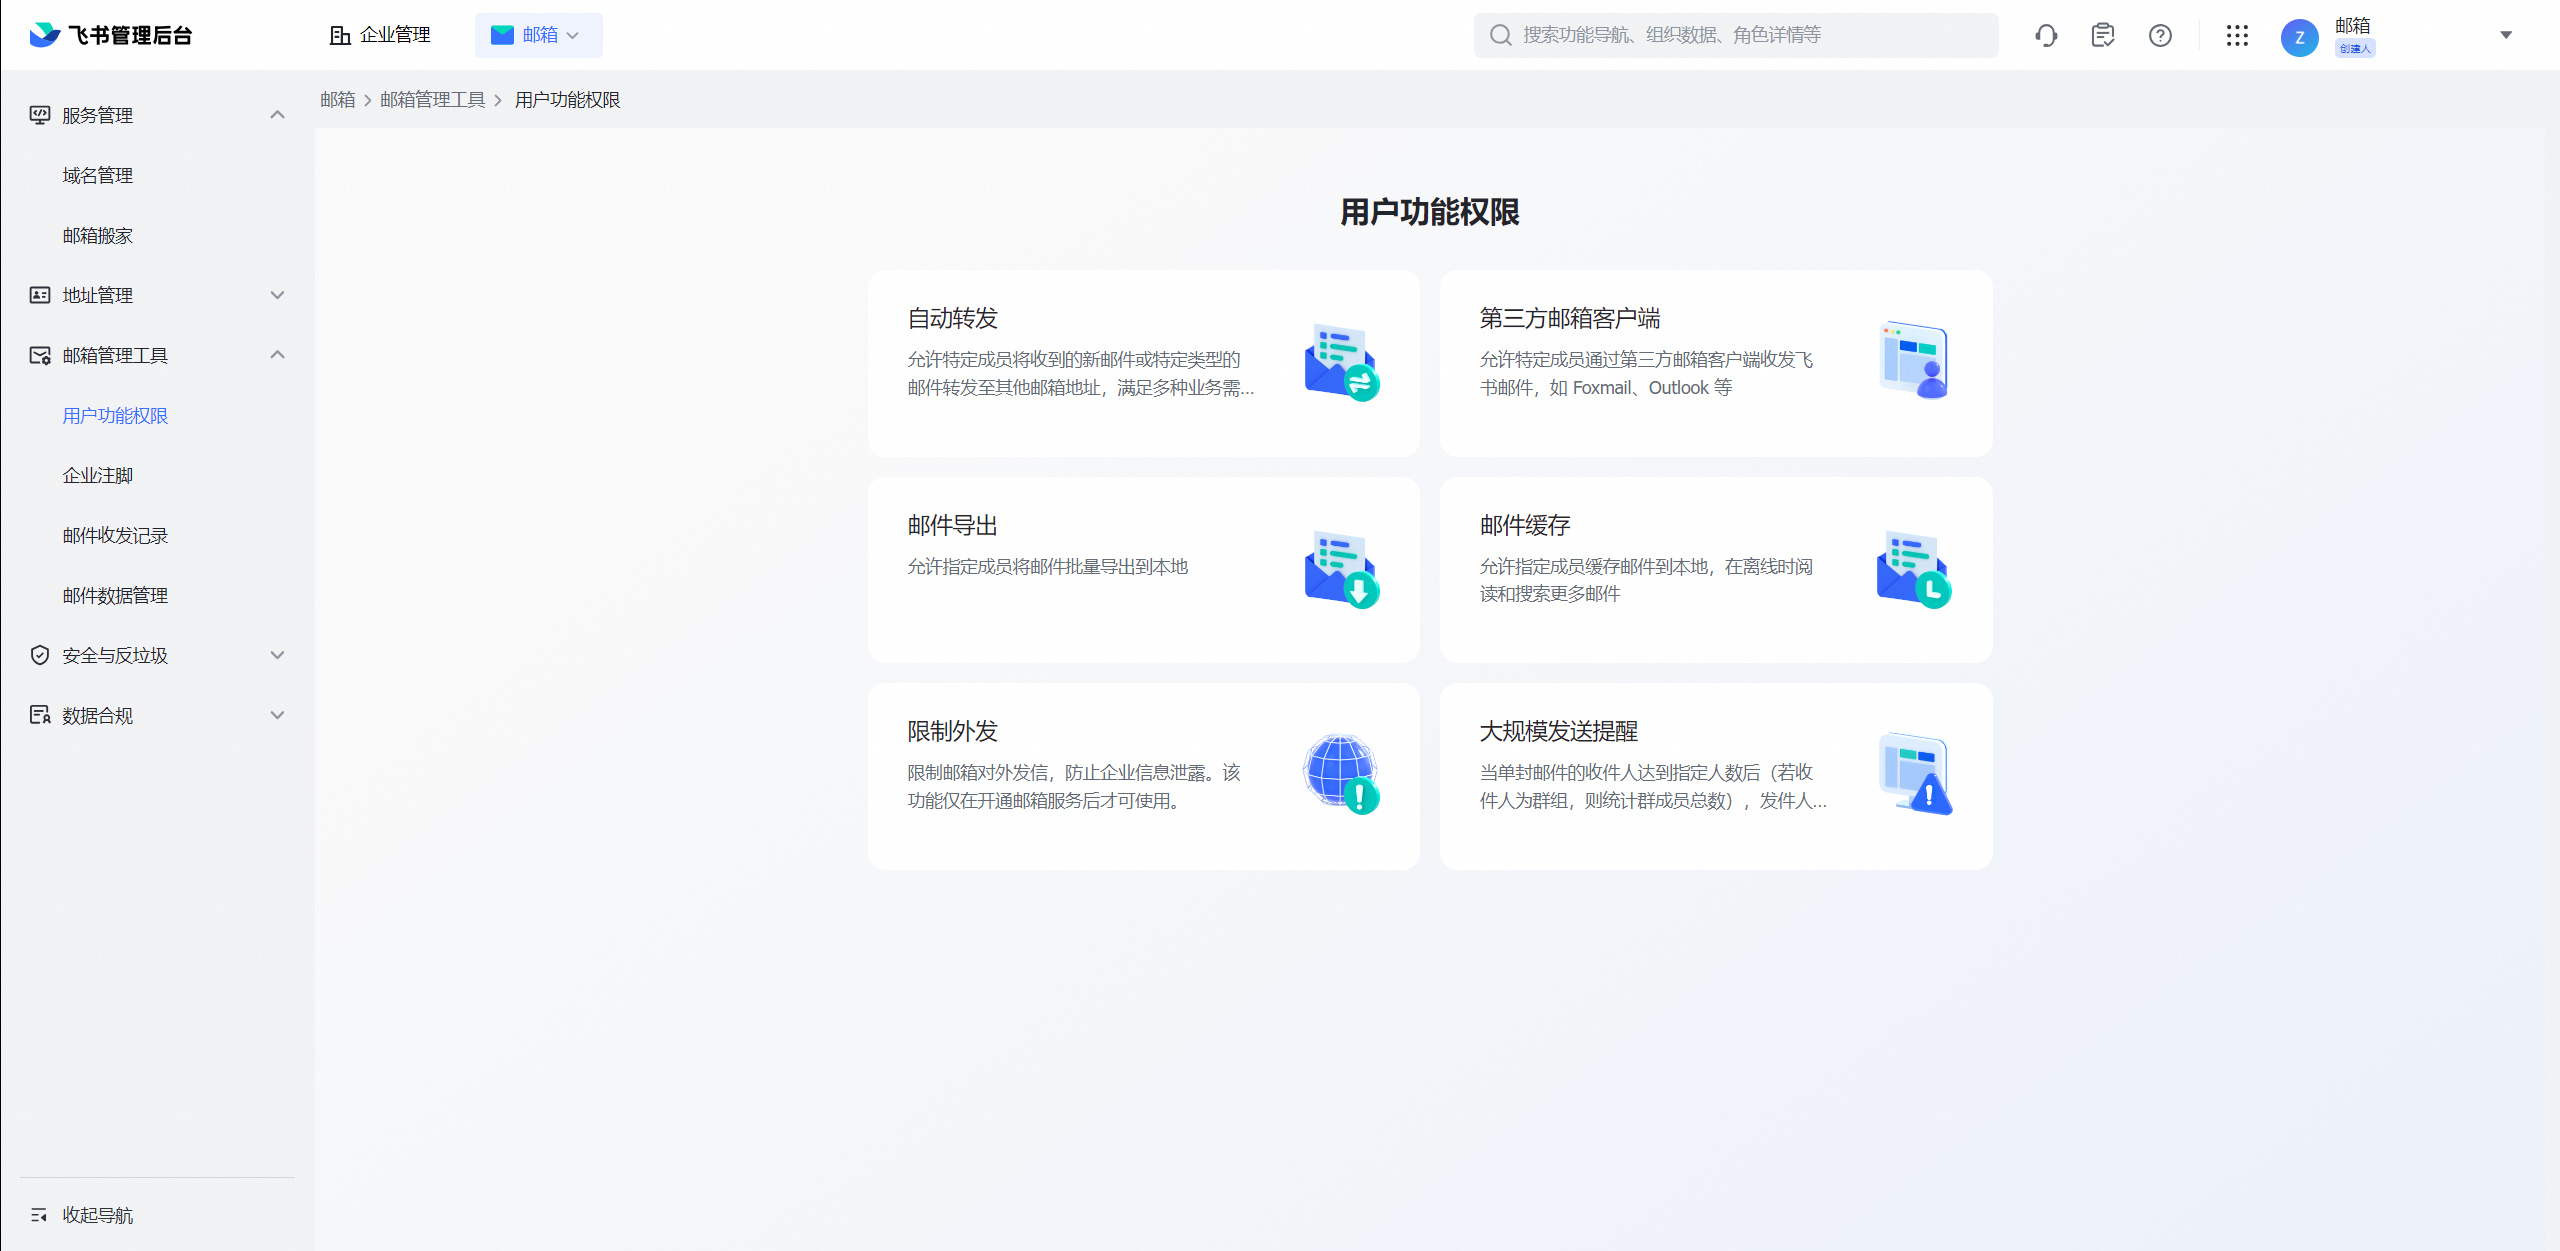Expand the 地址管理 sidebar section
2560x1251 pixels.
pos(278,295)
